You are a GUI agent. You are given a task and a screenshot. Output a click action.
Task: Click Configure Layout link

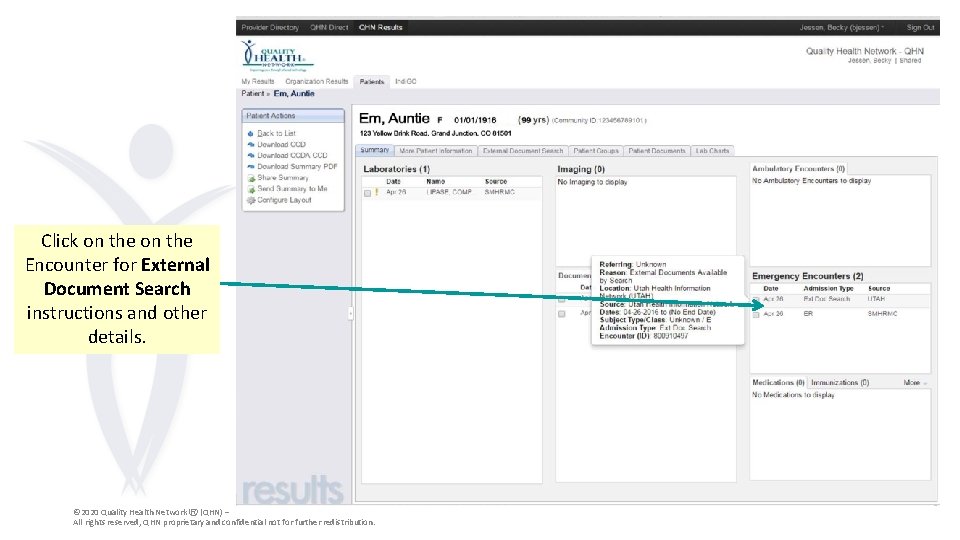point(284,200)
